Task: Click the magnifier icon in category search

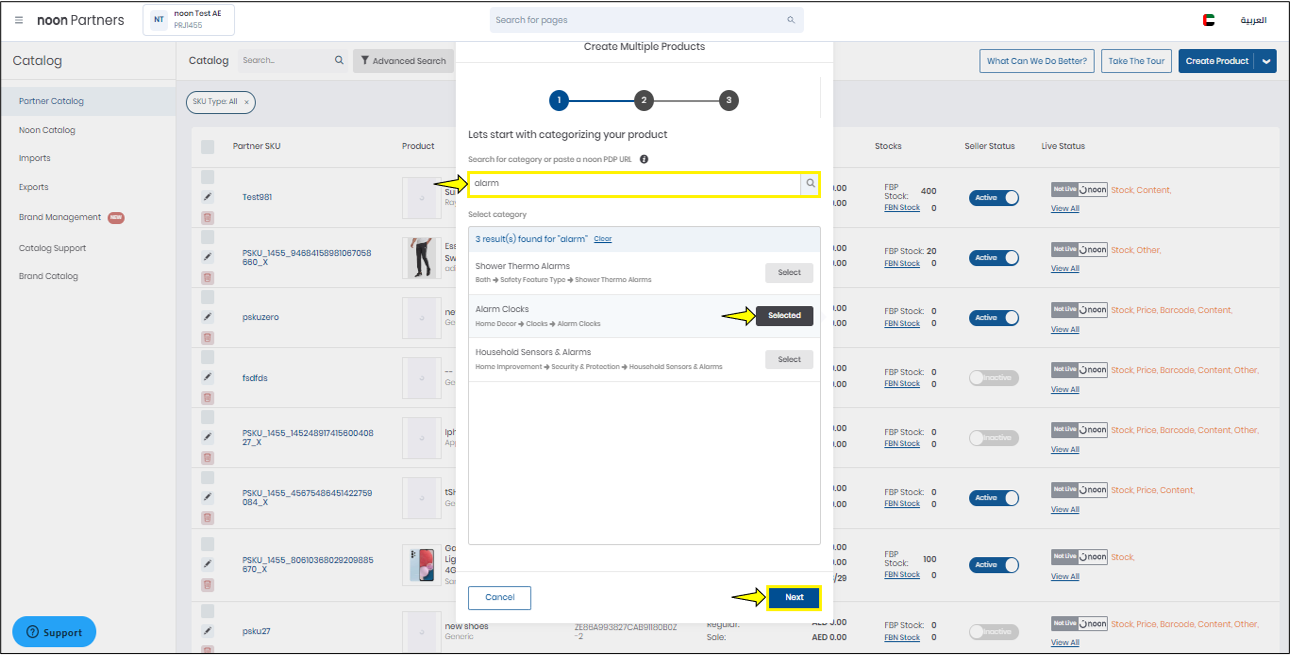Action: pyautogui.click(x=810, y=183)
